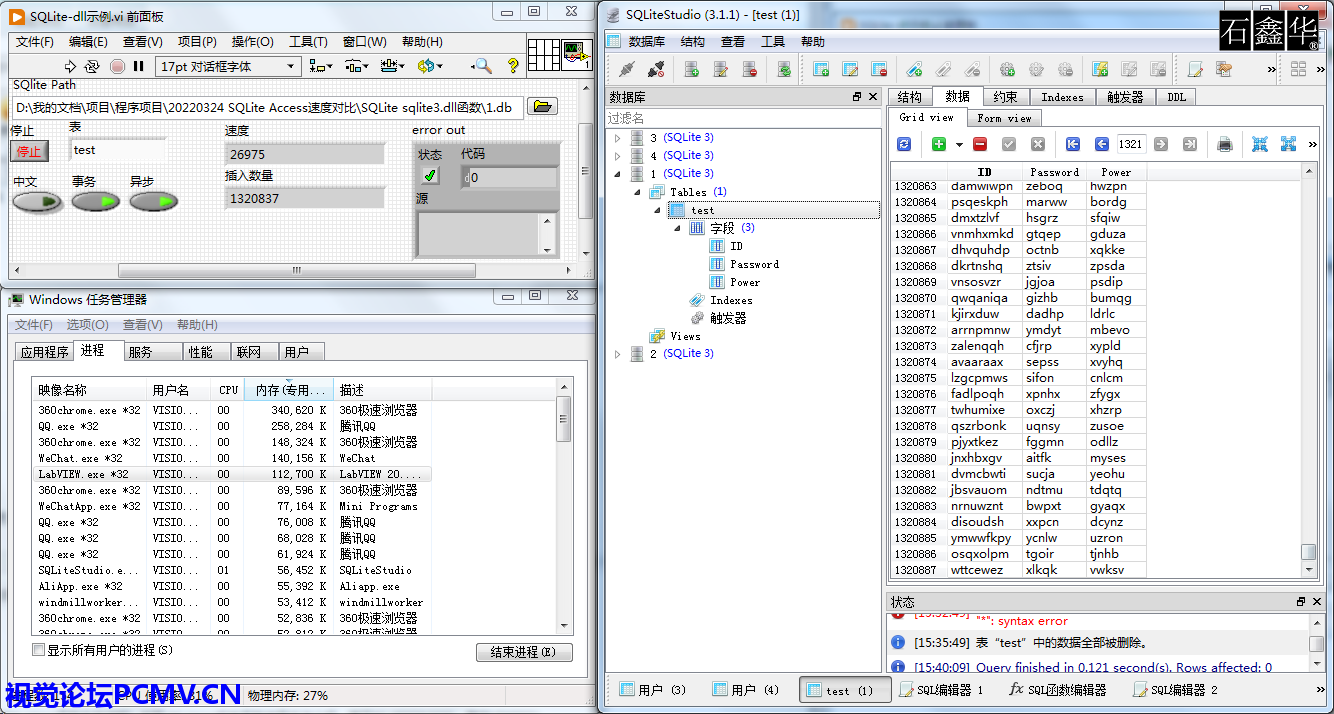Pause the LabVIEW VI execution

[138, 66]
